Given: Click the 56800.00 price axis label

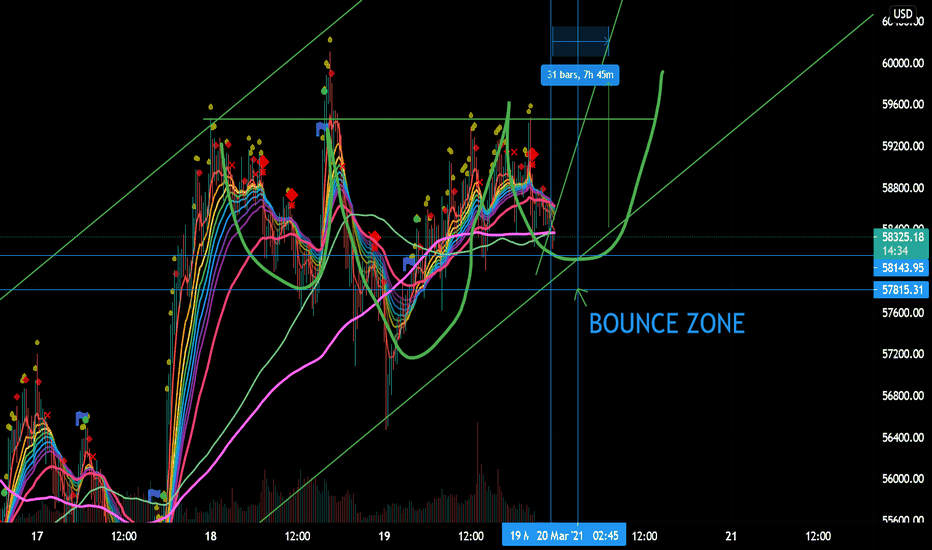Looking at the screenshot, I should coord(902,396).
